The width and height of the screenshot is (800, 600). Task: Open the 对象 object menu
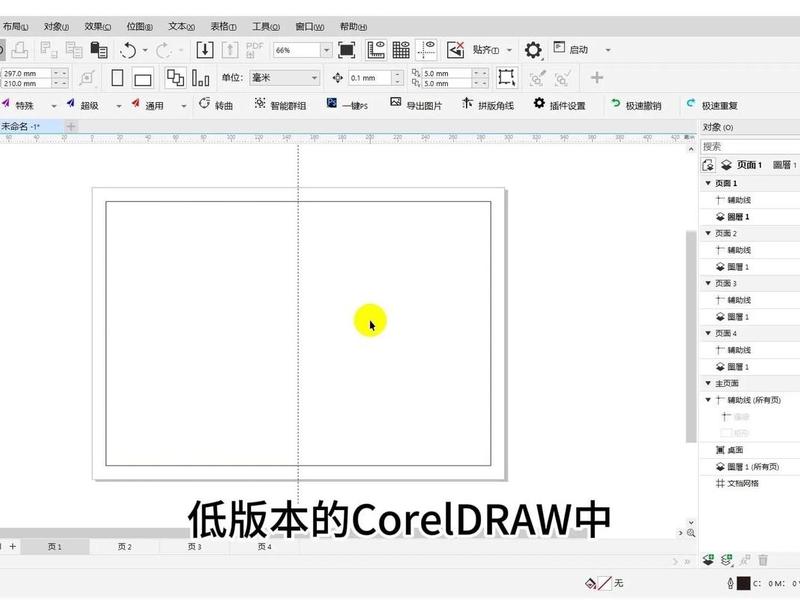(56, 27)
